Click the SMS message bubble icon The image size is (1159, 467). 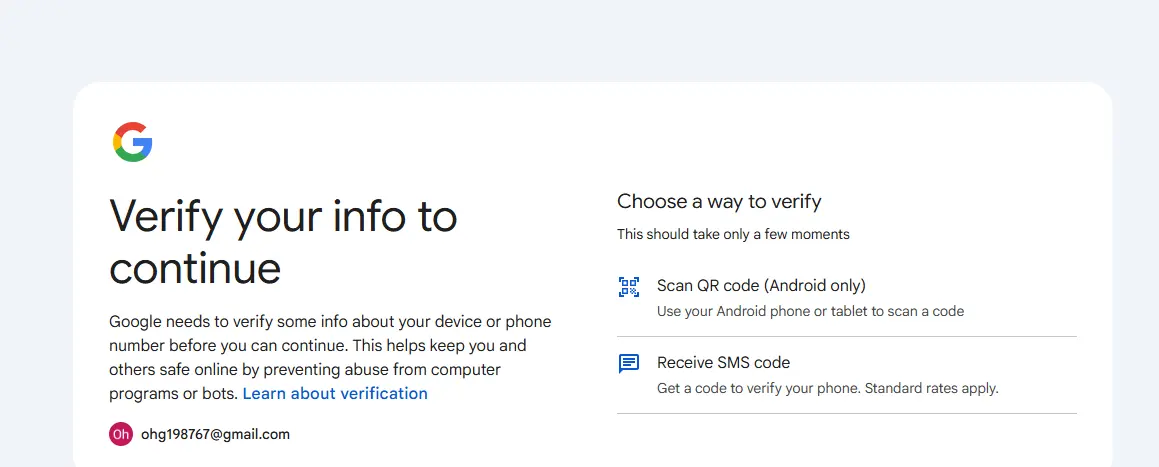[x=629, y=364]
